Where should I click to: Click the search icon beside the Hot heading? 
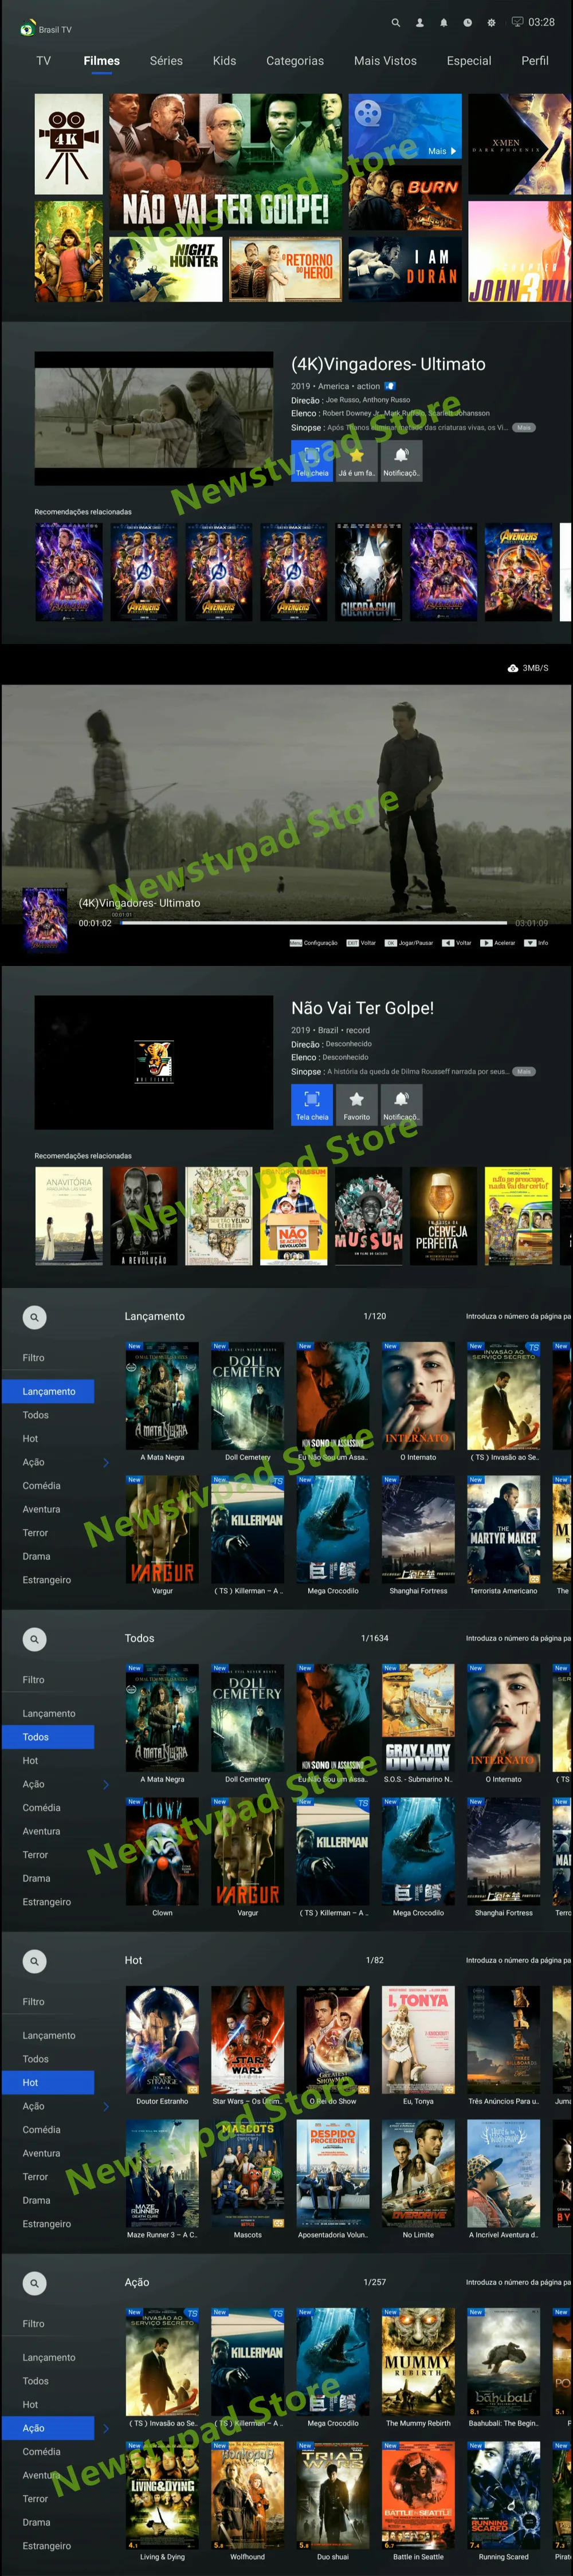(34, 1961)
